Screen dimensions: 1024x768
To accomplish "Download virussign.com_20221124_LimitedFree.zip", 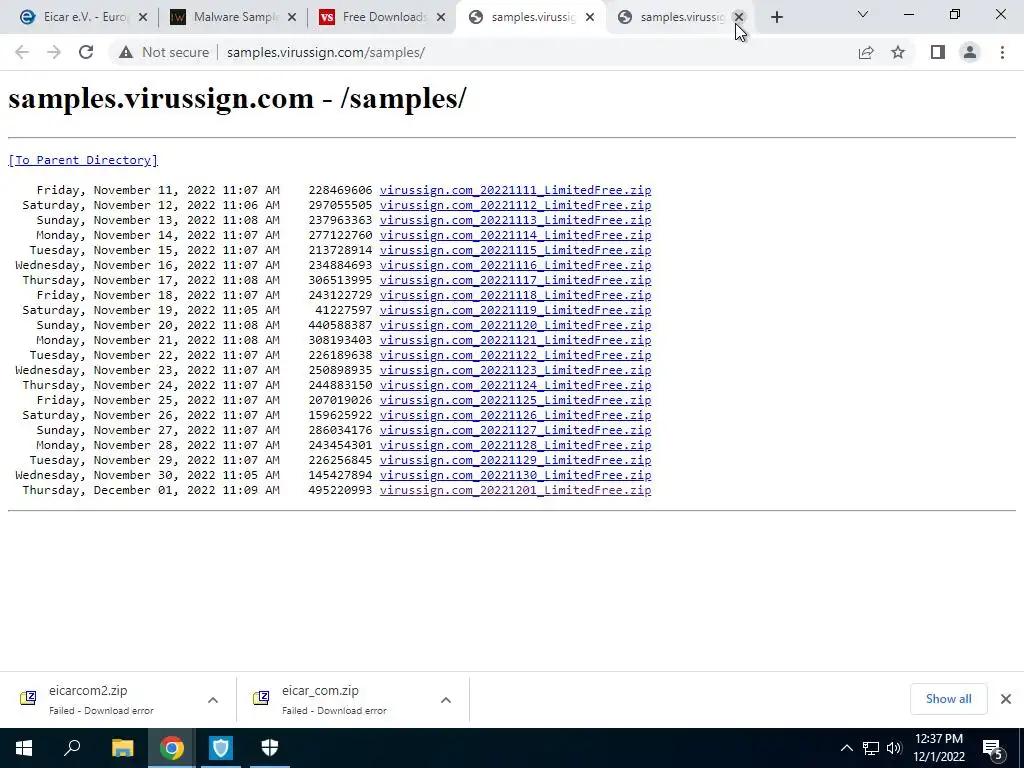I will click(x=515, y=385).
